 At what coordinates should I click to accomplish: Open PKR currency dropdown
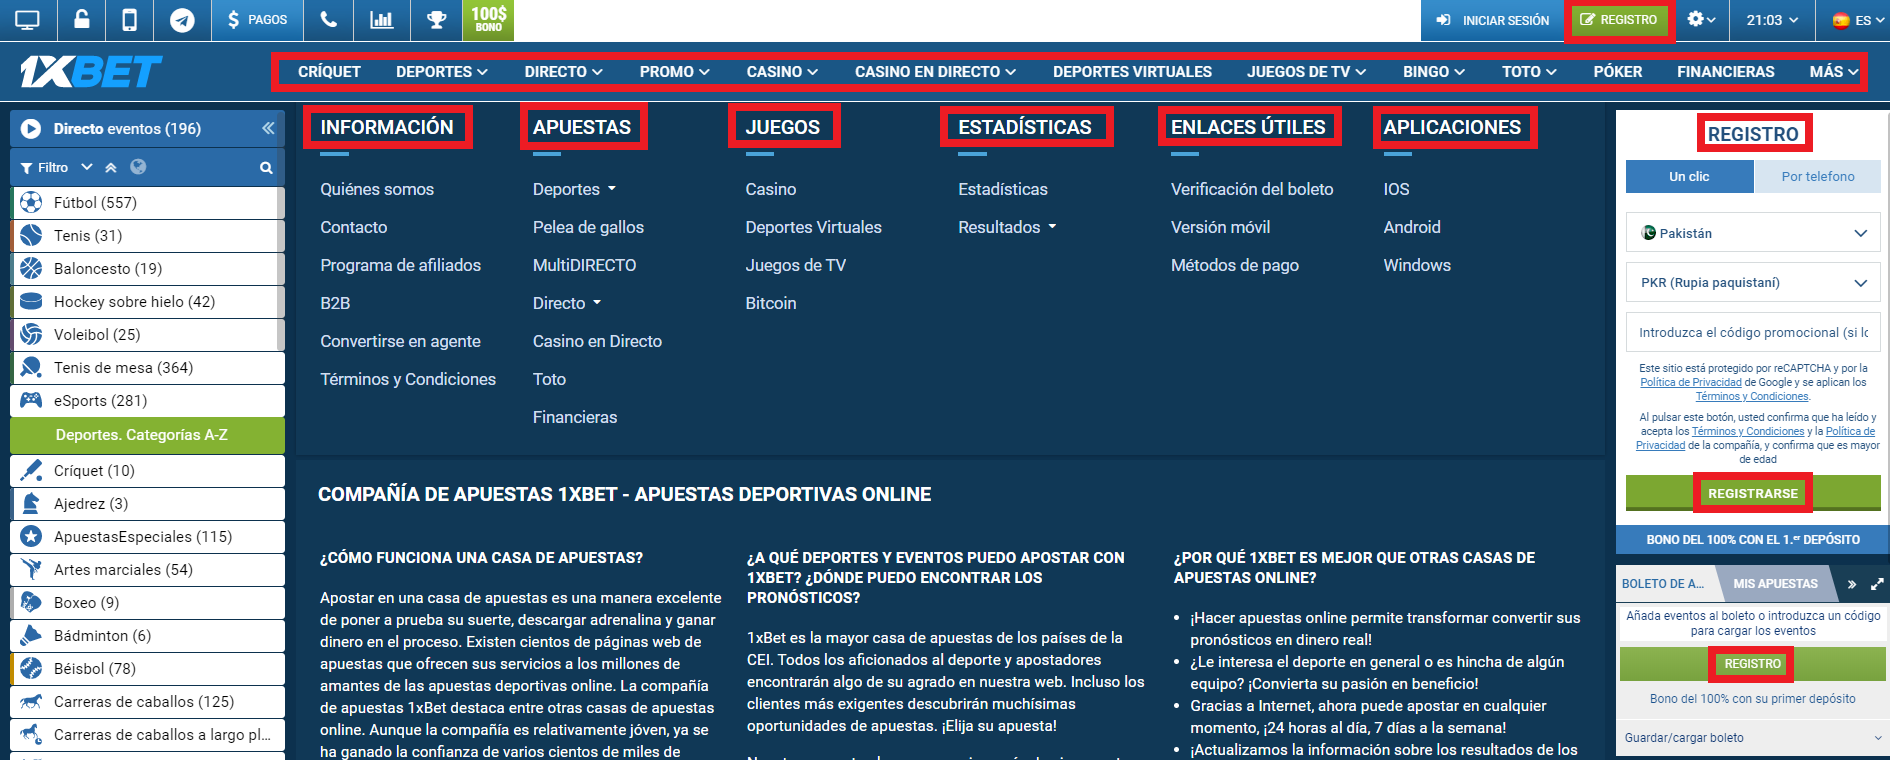[x=1753, y=283]
